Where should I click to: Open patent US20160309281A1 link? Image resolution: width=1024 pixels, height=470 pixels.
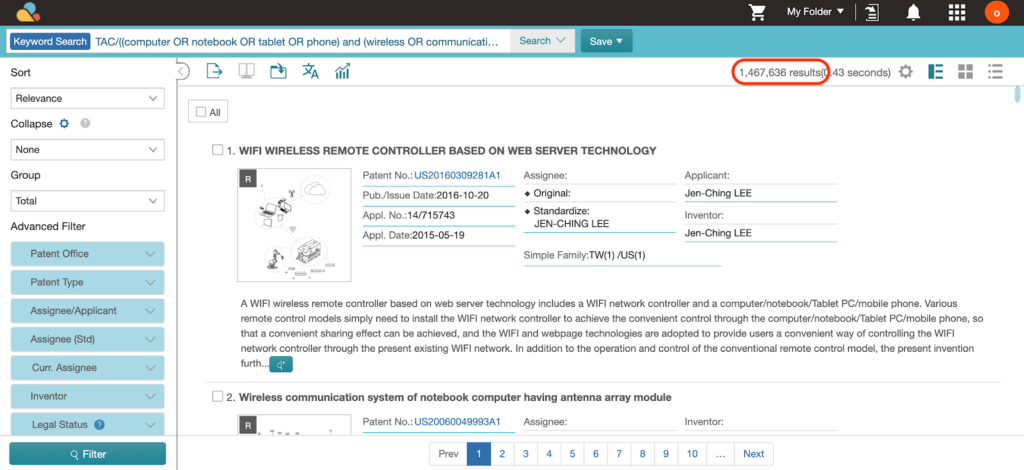[457, 176]
